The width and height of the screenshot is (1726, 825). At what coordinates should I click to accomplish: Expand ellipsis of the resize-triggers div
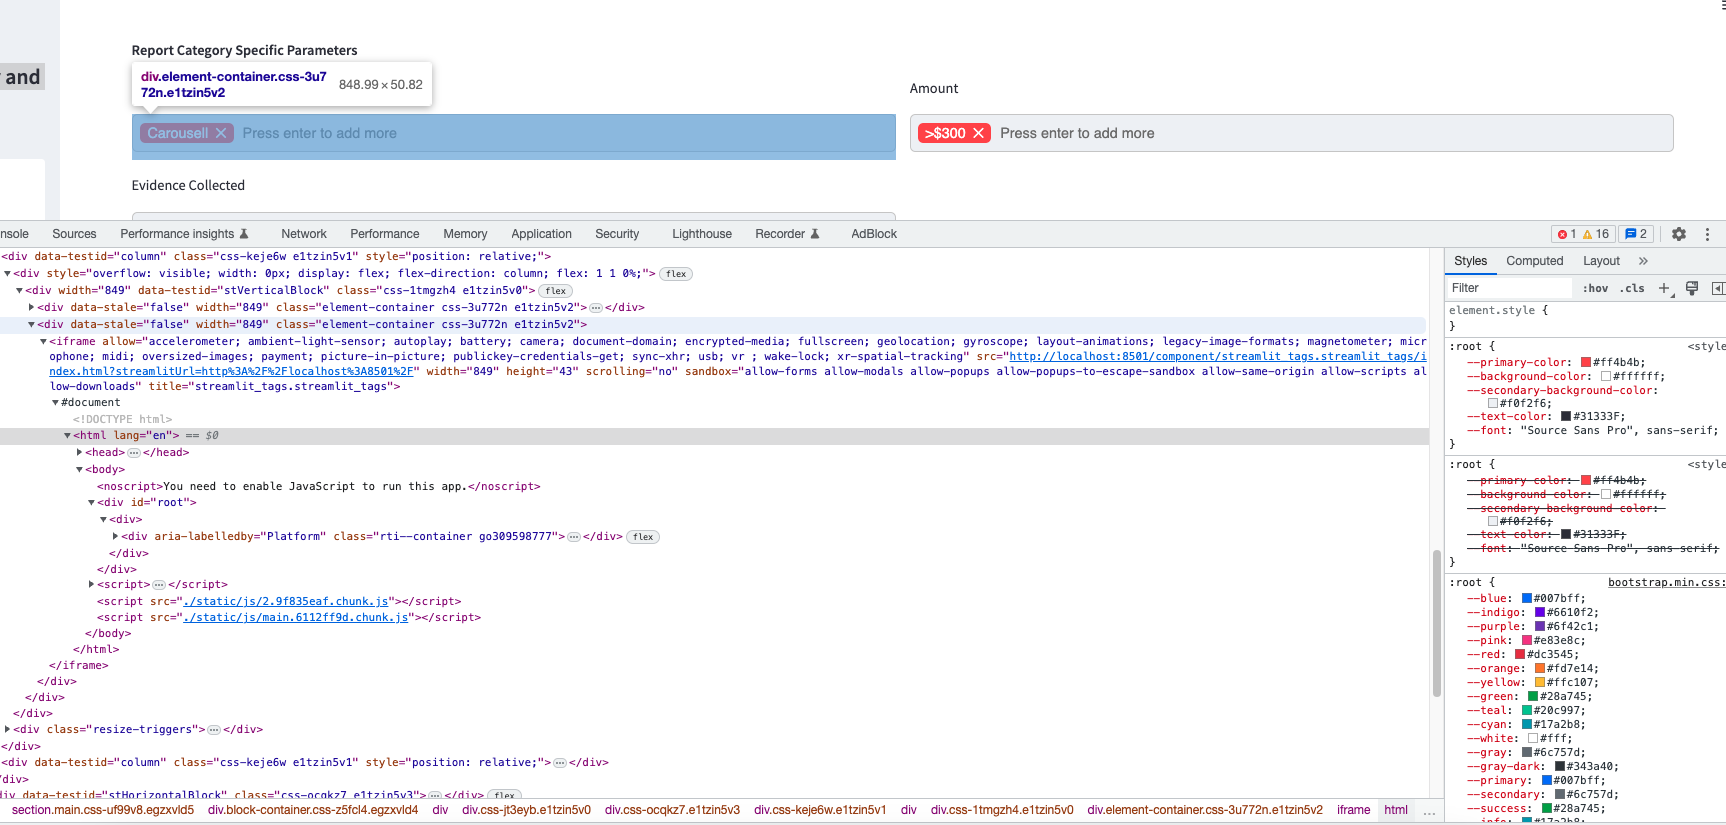(214, 730)
